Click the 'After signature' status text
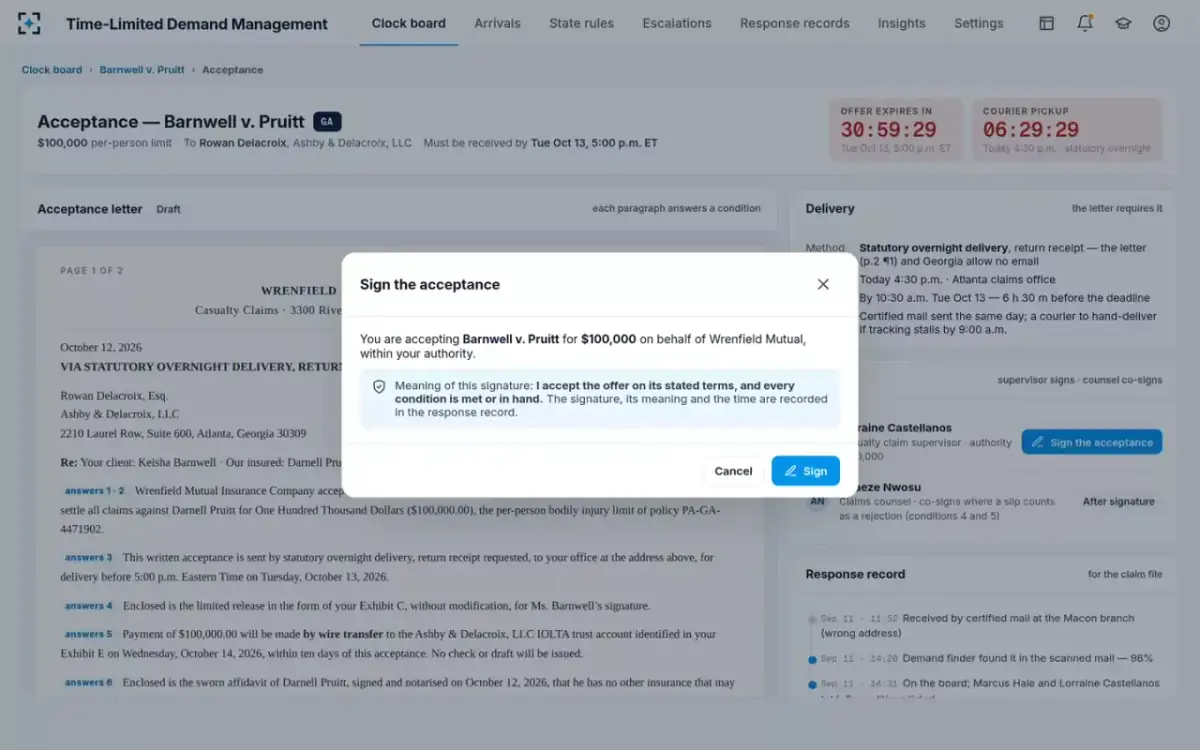 point(1119,502)
